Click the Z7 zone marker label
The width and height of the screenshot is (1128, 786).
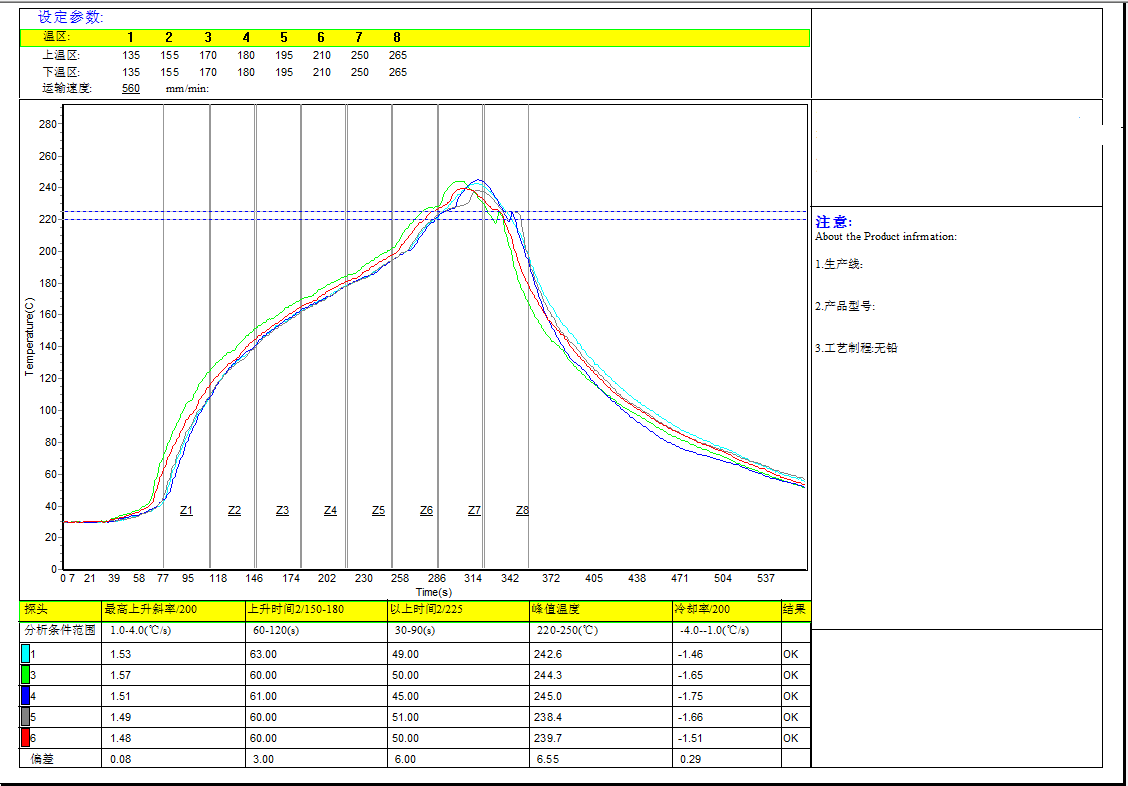click(x=474, y=511)
